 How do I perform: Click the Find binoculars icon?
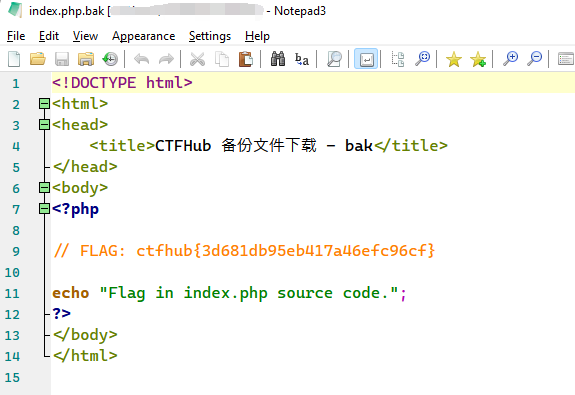pyautogui.click(x=278, y=59)
